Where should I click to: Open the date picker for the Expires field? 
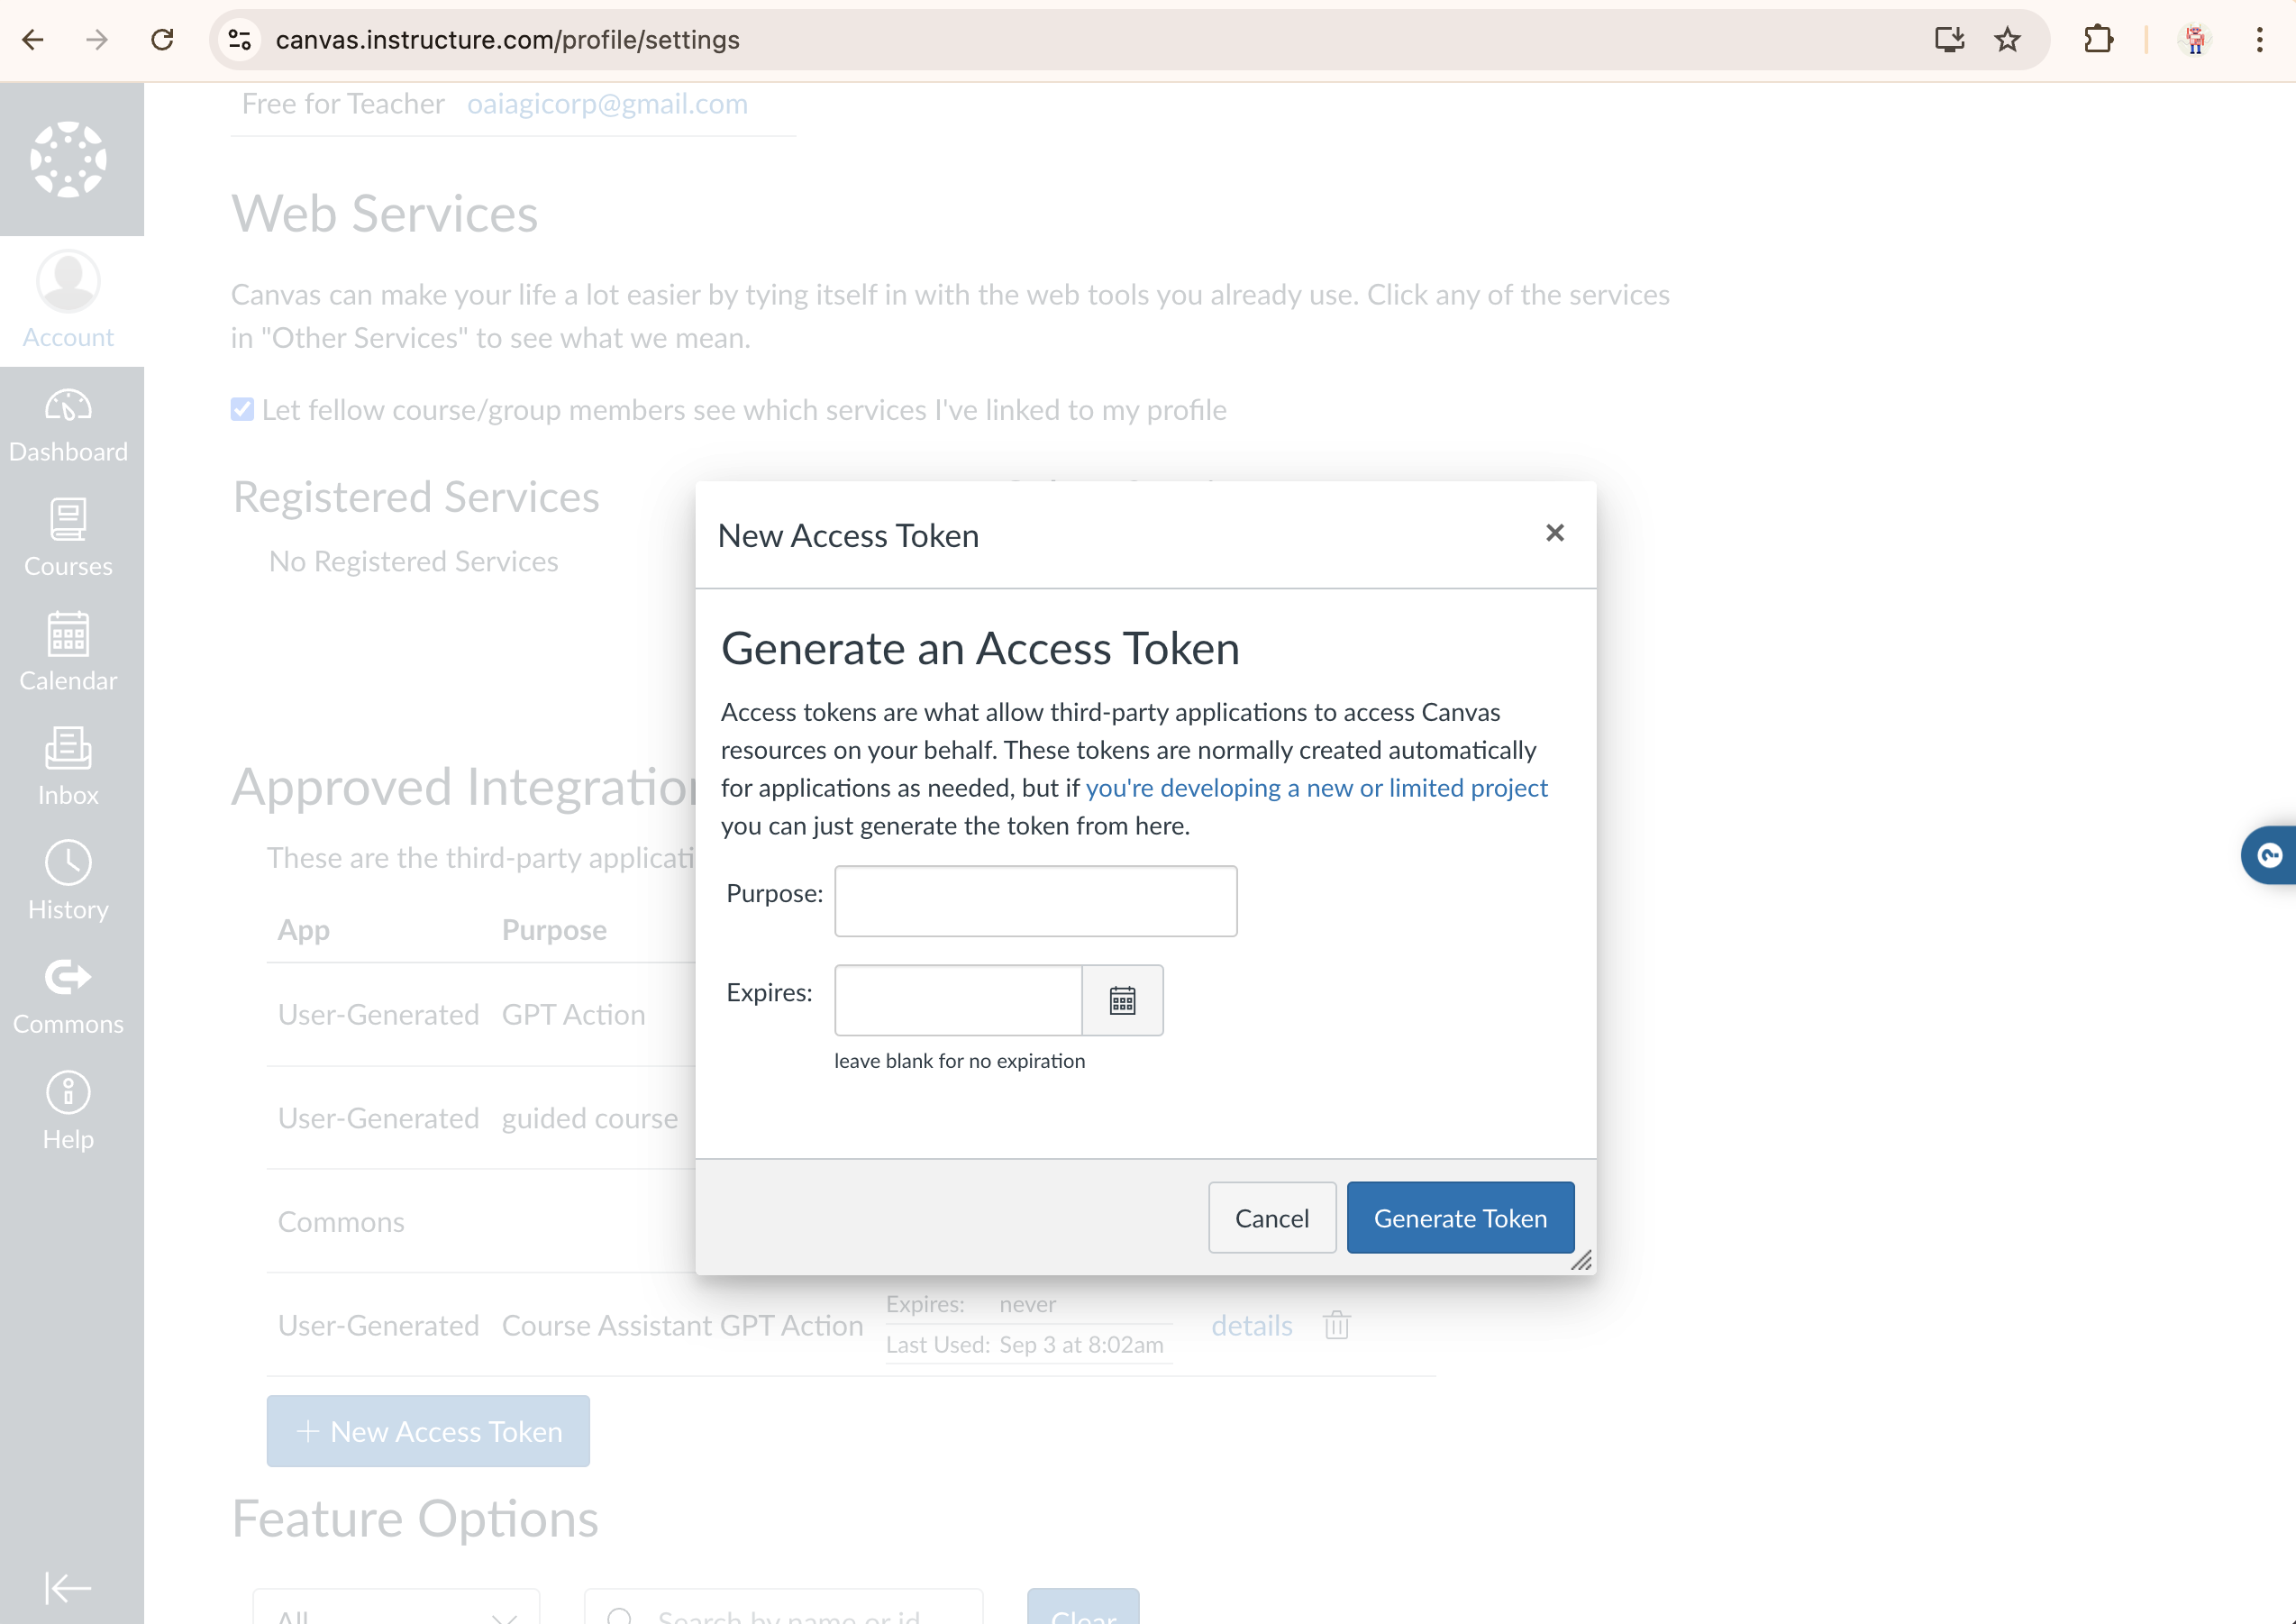point(1123,1000)
